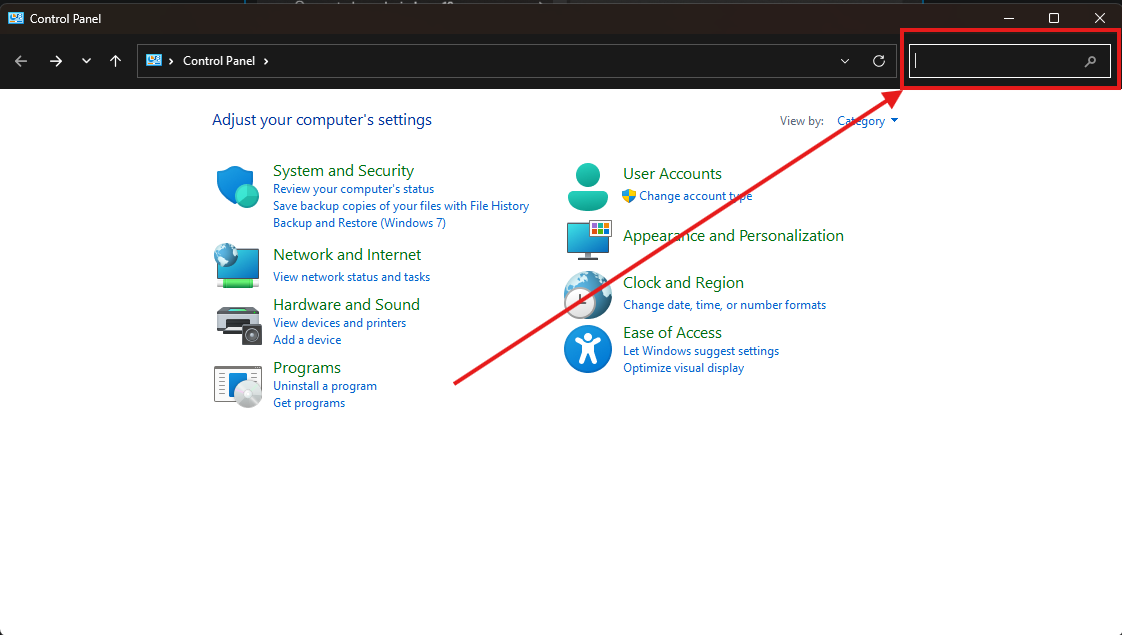Viewport: 1122px width, 635px height.
Task: Click Optimize visual display
Action: pos(683,368)
